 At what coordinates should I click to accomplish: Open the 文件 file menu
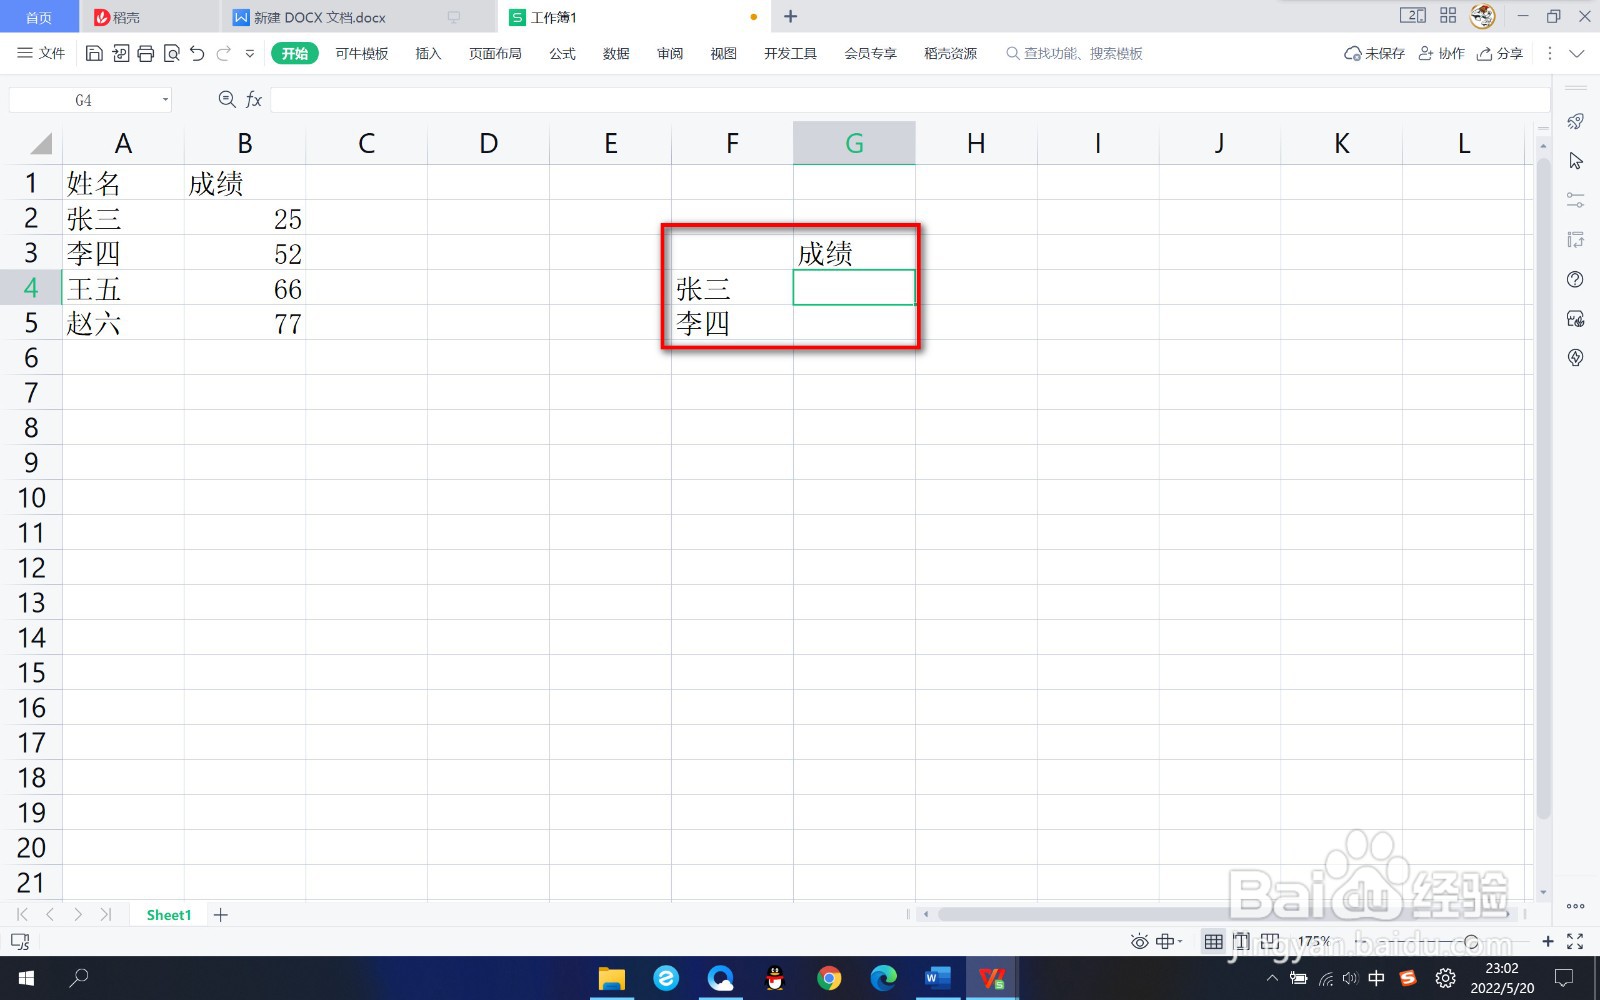[x=41, y=54]
